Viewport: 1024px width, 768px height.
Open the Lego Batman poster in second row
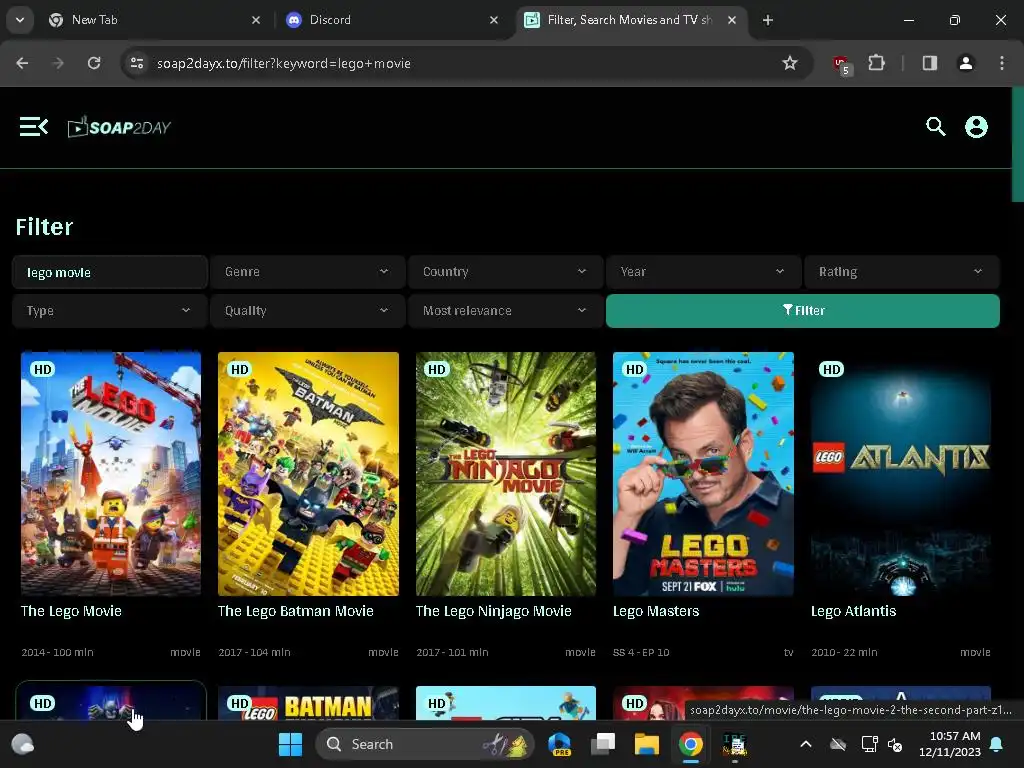pos(308,703)
